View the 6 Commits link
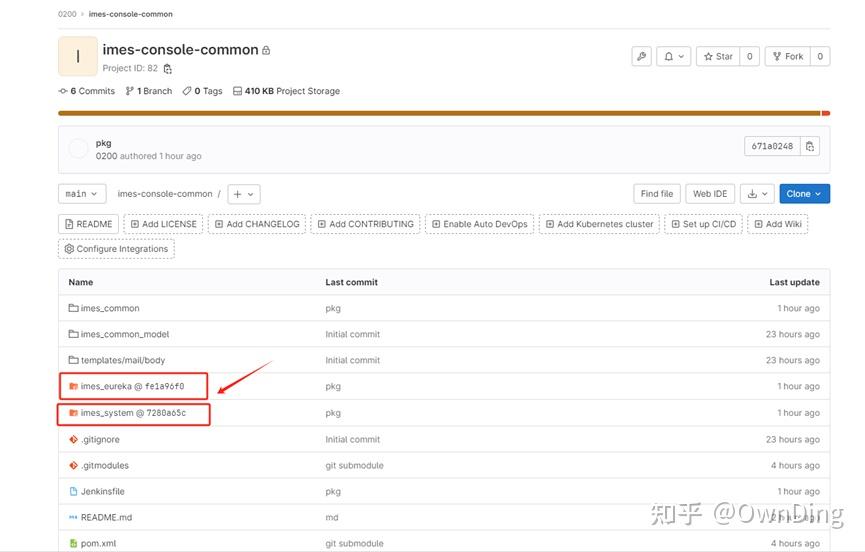The height and width of the screenshot is (552, 865). click(x=87, y=91)
